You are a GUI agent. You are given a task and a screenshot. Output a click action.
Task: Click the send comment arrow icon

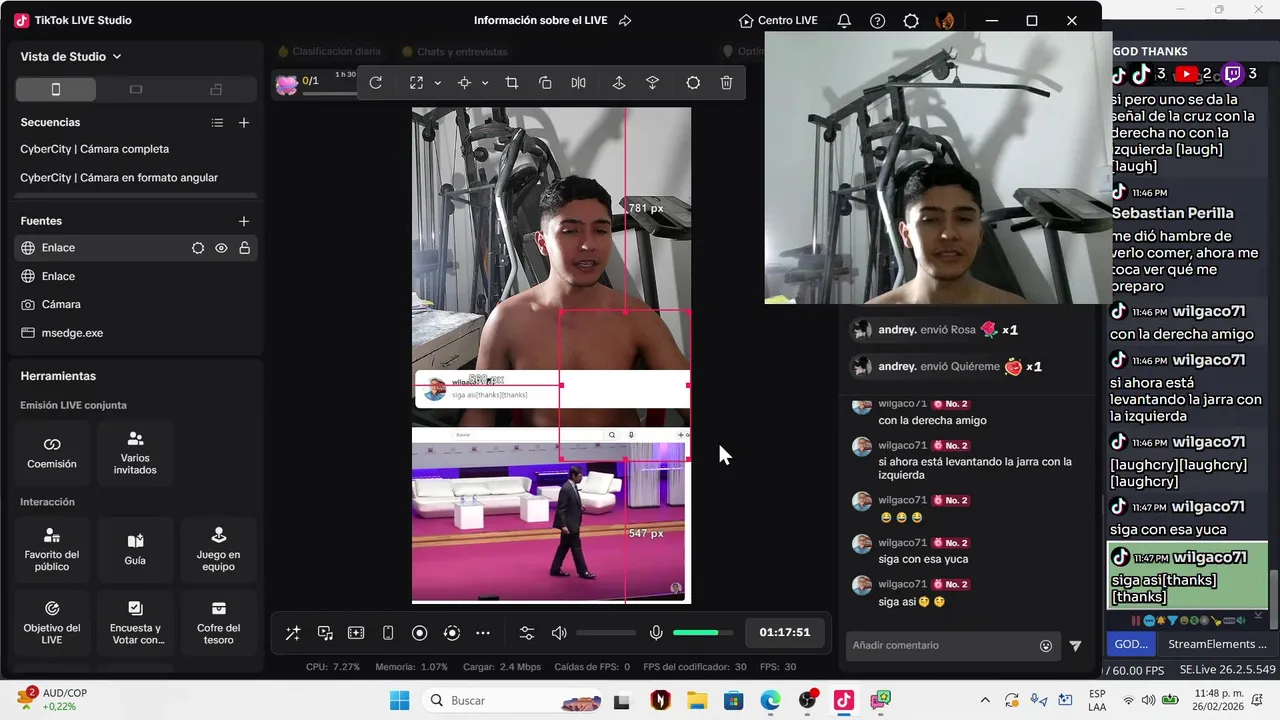point(1075,646)
